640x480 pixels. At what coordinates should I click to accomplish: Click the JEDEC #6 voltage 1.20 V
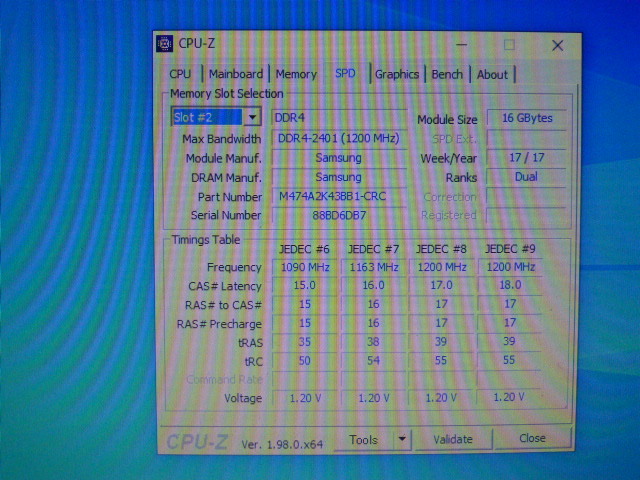coord(305,398)
